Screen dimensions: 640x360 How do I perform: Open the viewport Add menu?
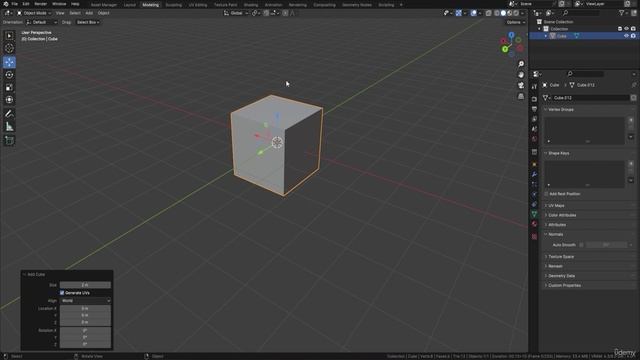point(89,13)
